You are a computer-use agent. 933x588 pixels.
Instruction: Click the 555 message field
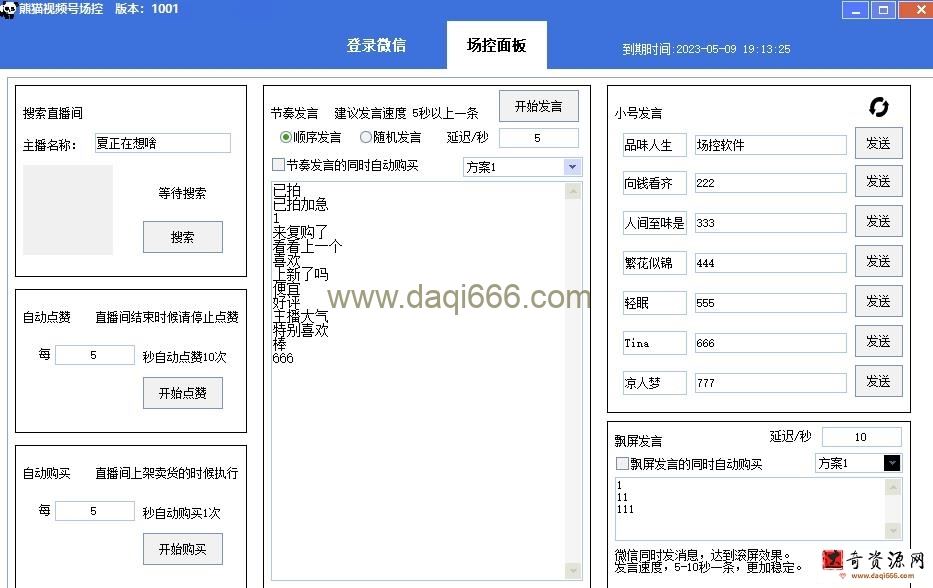tap(771, 302)
